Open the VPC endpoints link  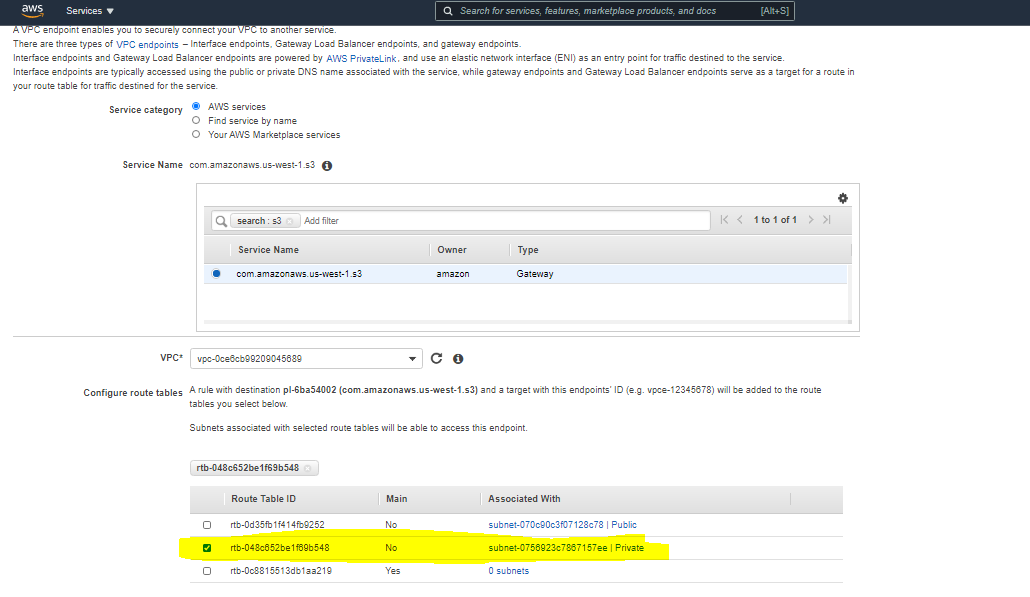[147, 45]
